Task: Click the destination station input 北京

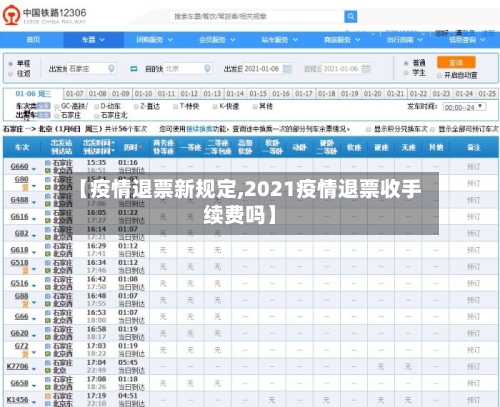Action: [188, 69]
